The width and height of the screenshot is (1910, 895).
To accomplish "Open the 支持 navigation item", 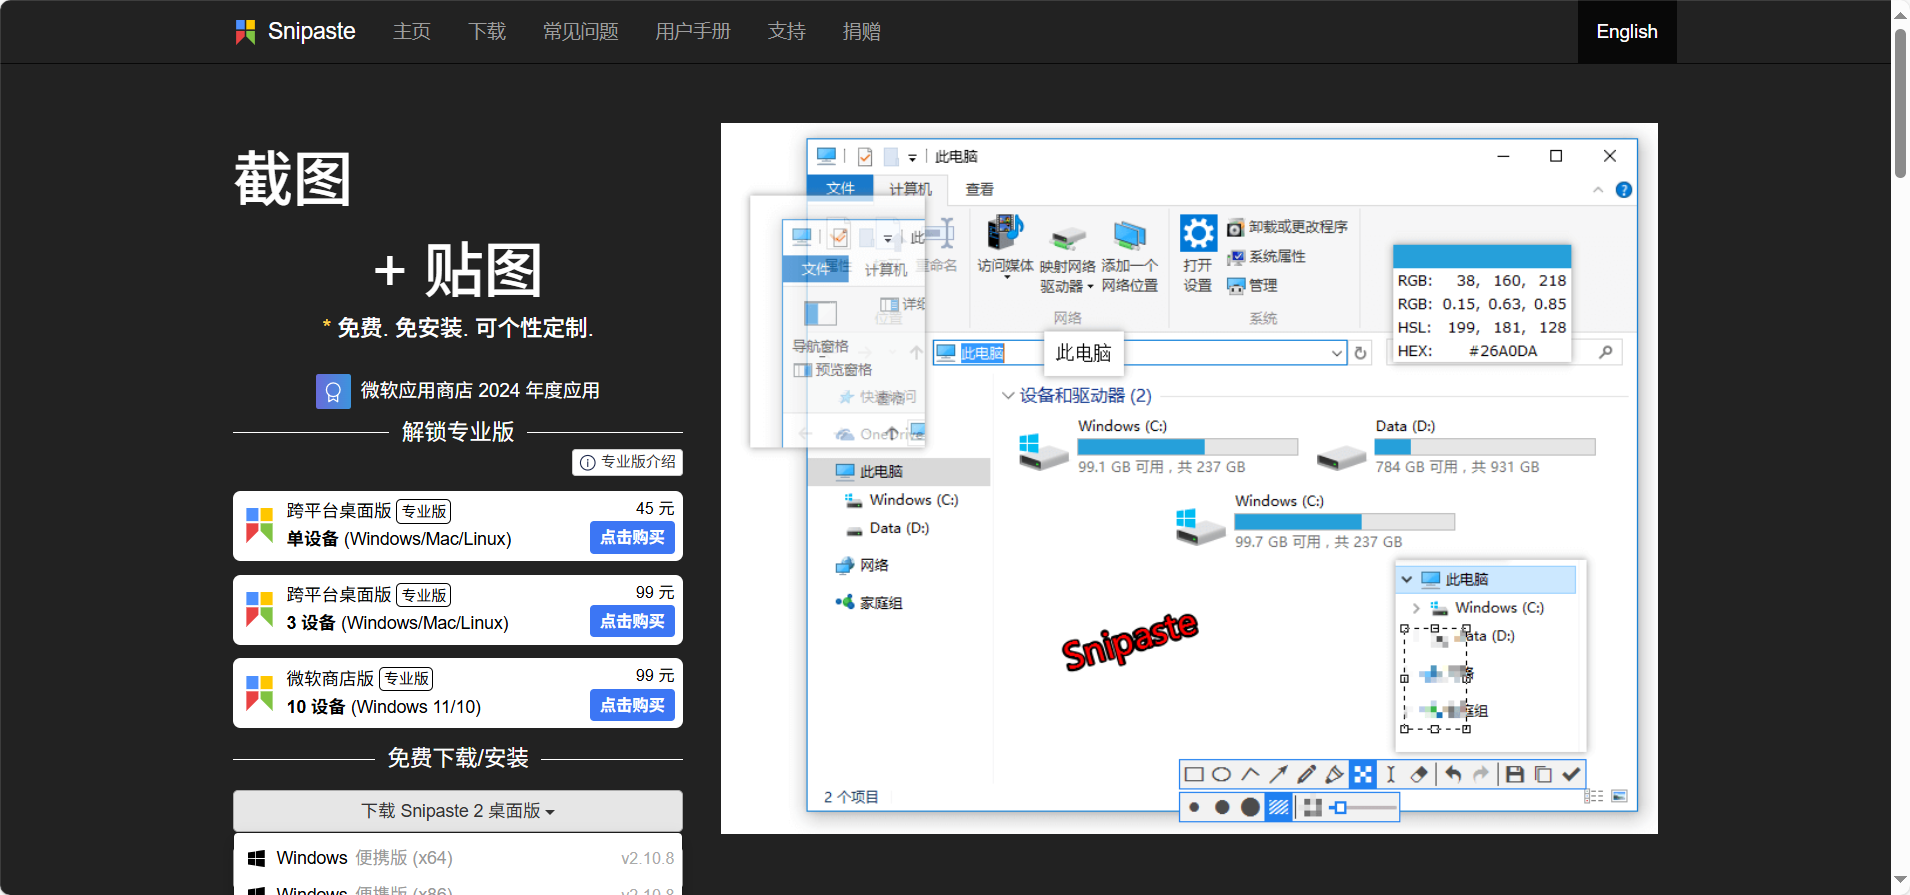I will 786,32.
